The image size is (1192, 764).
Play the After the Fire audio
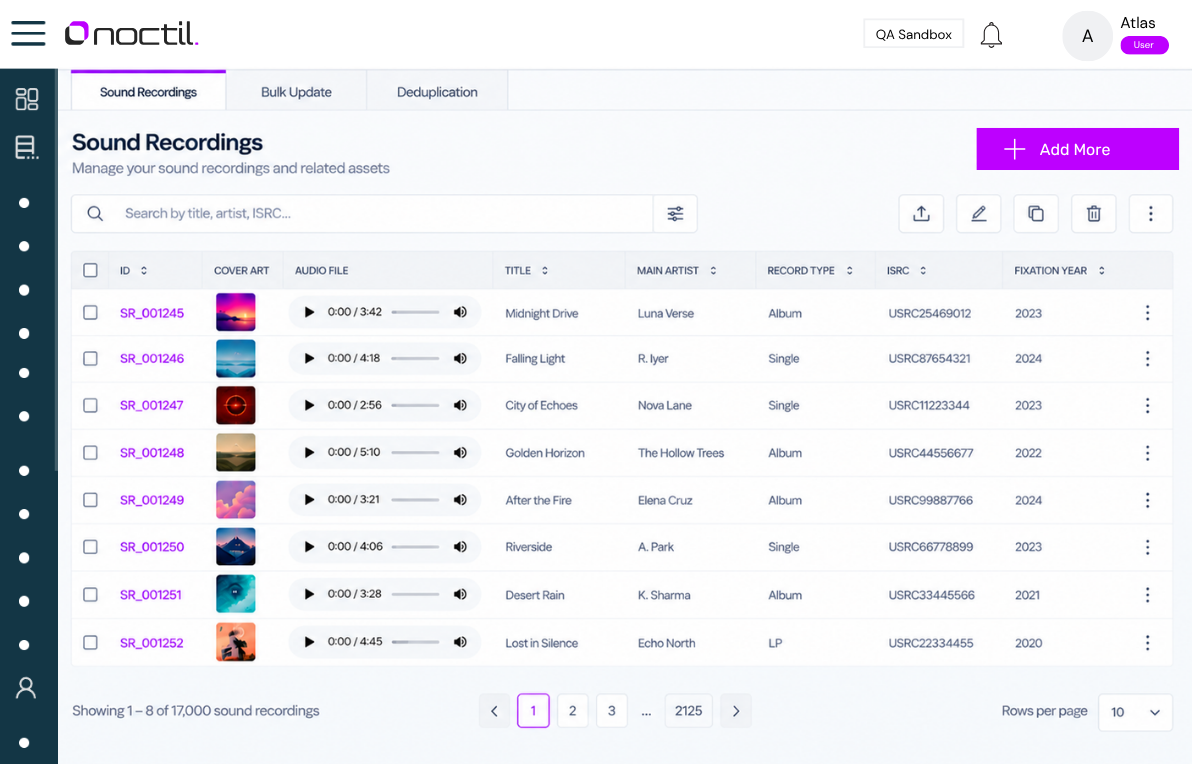click(309, 499)
